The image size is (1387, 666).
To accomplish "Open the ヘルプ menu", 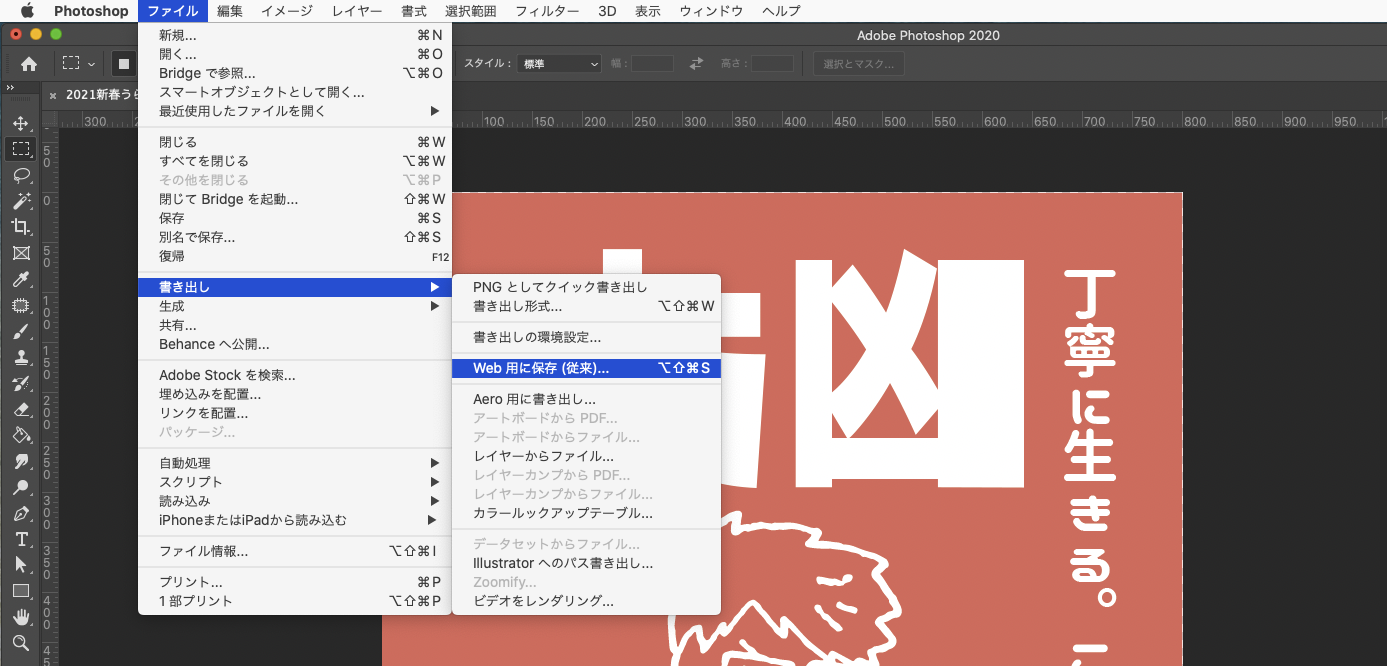I will [782, 11].
